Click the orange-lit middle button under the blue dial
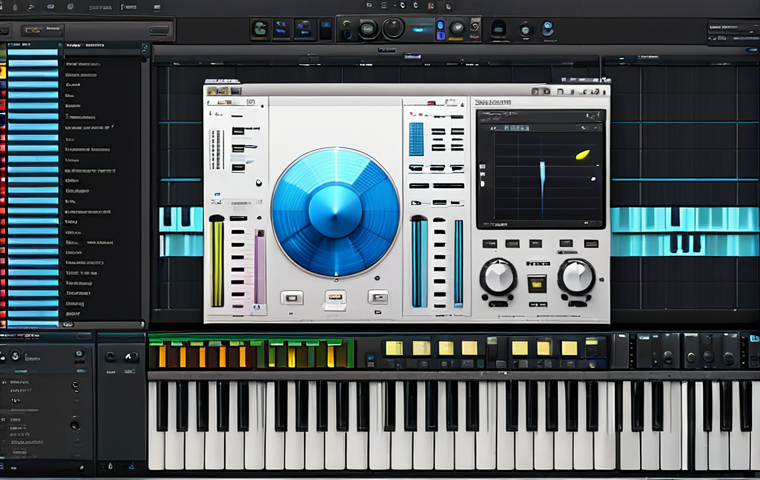 point(335,297)
